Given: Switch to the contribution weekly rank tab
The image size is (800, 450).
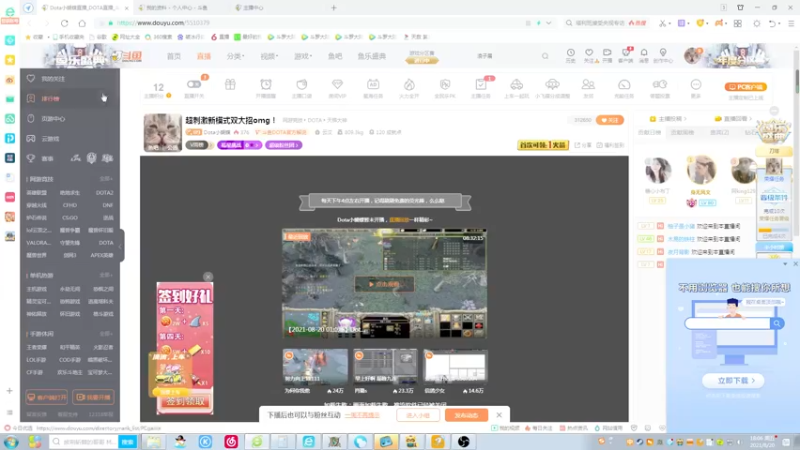Looking at the screenshot, I should [682, 132].
